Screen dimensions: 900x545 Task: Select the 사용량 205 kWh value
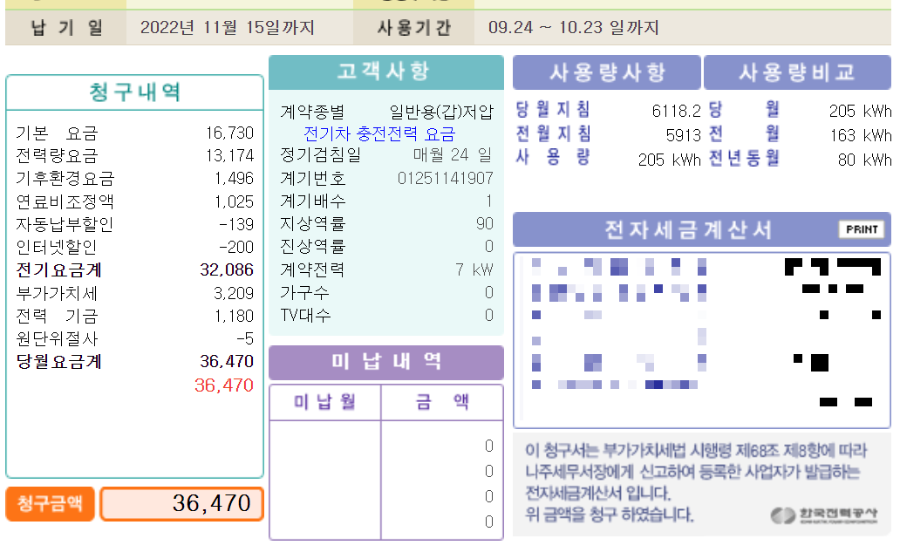(x=669, y=159)
